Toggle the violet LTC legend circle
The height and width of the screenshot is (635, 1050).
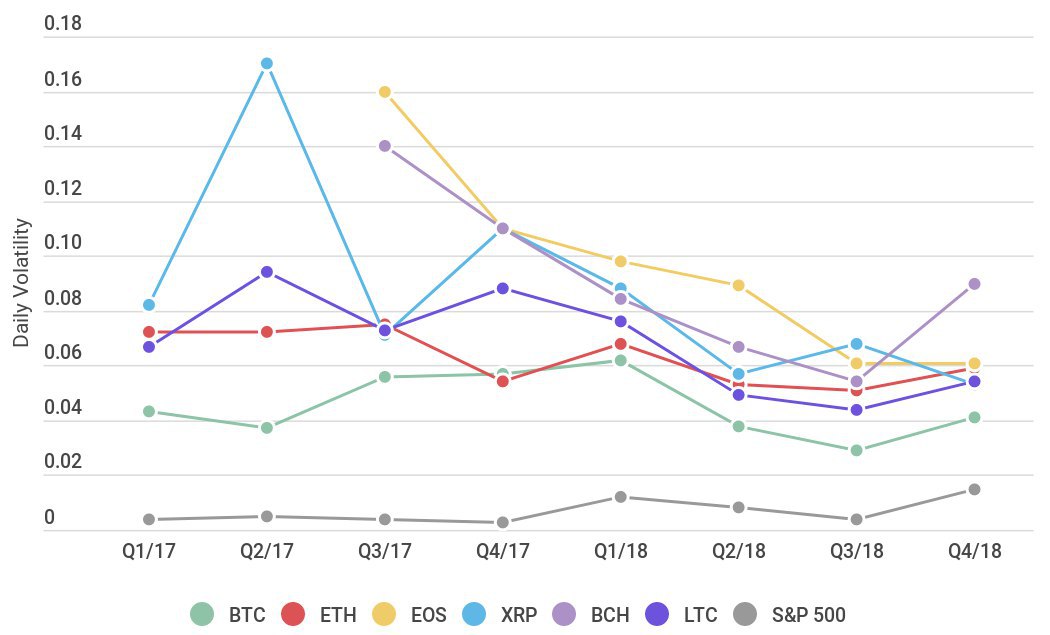pyautogui.click(x=657, y=614)
